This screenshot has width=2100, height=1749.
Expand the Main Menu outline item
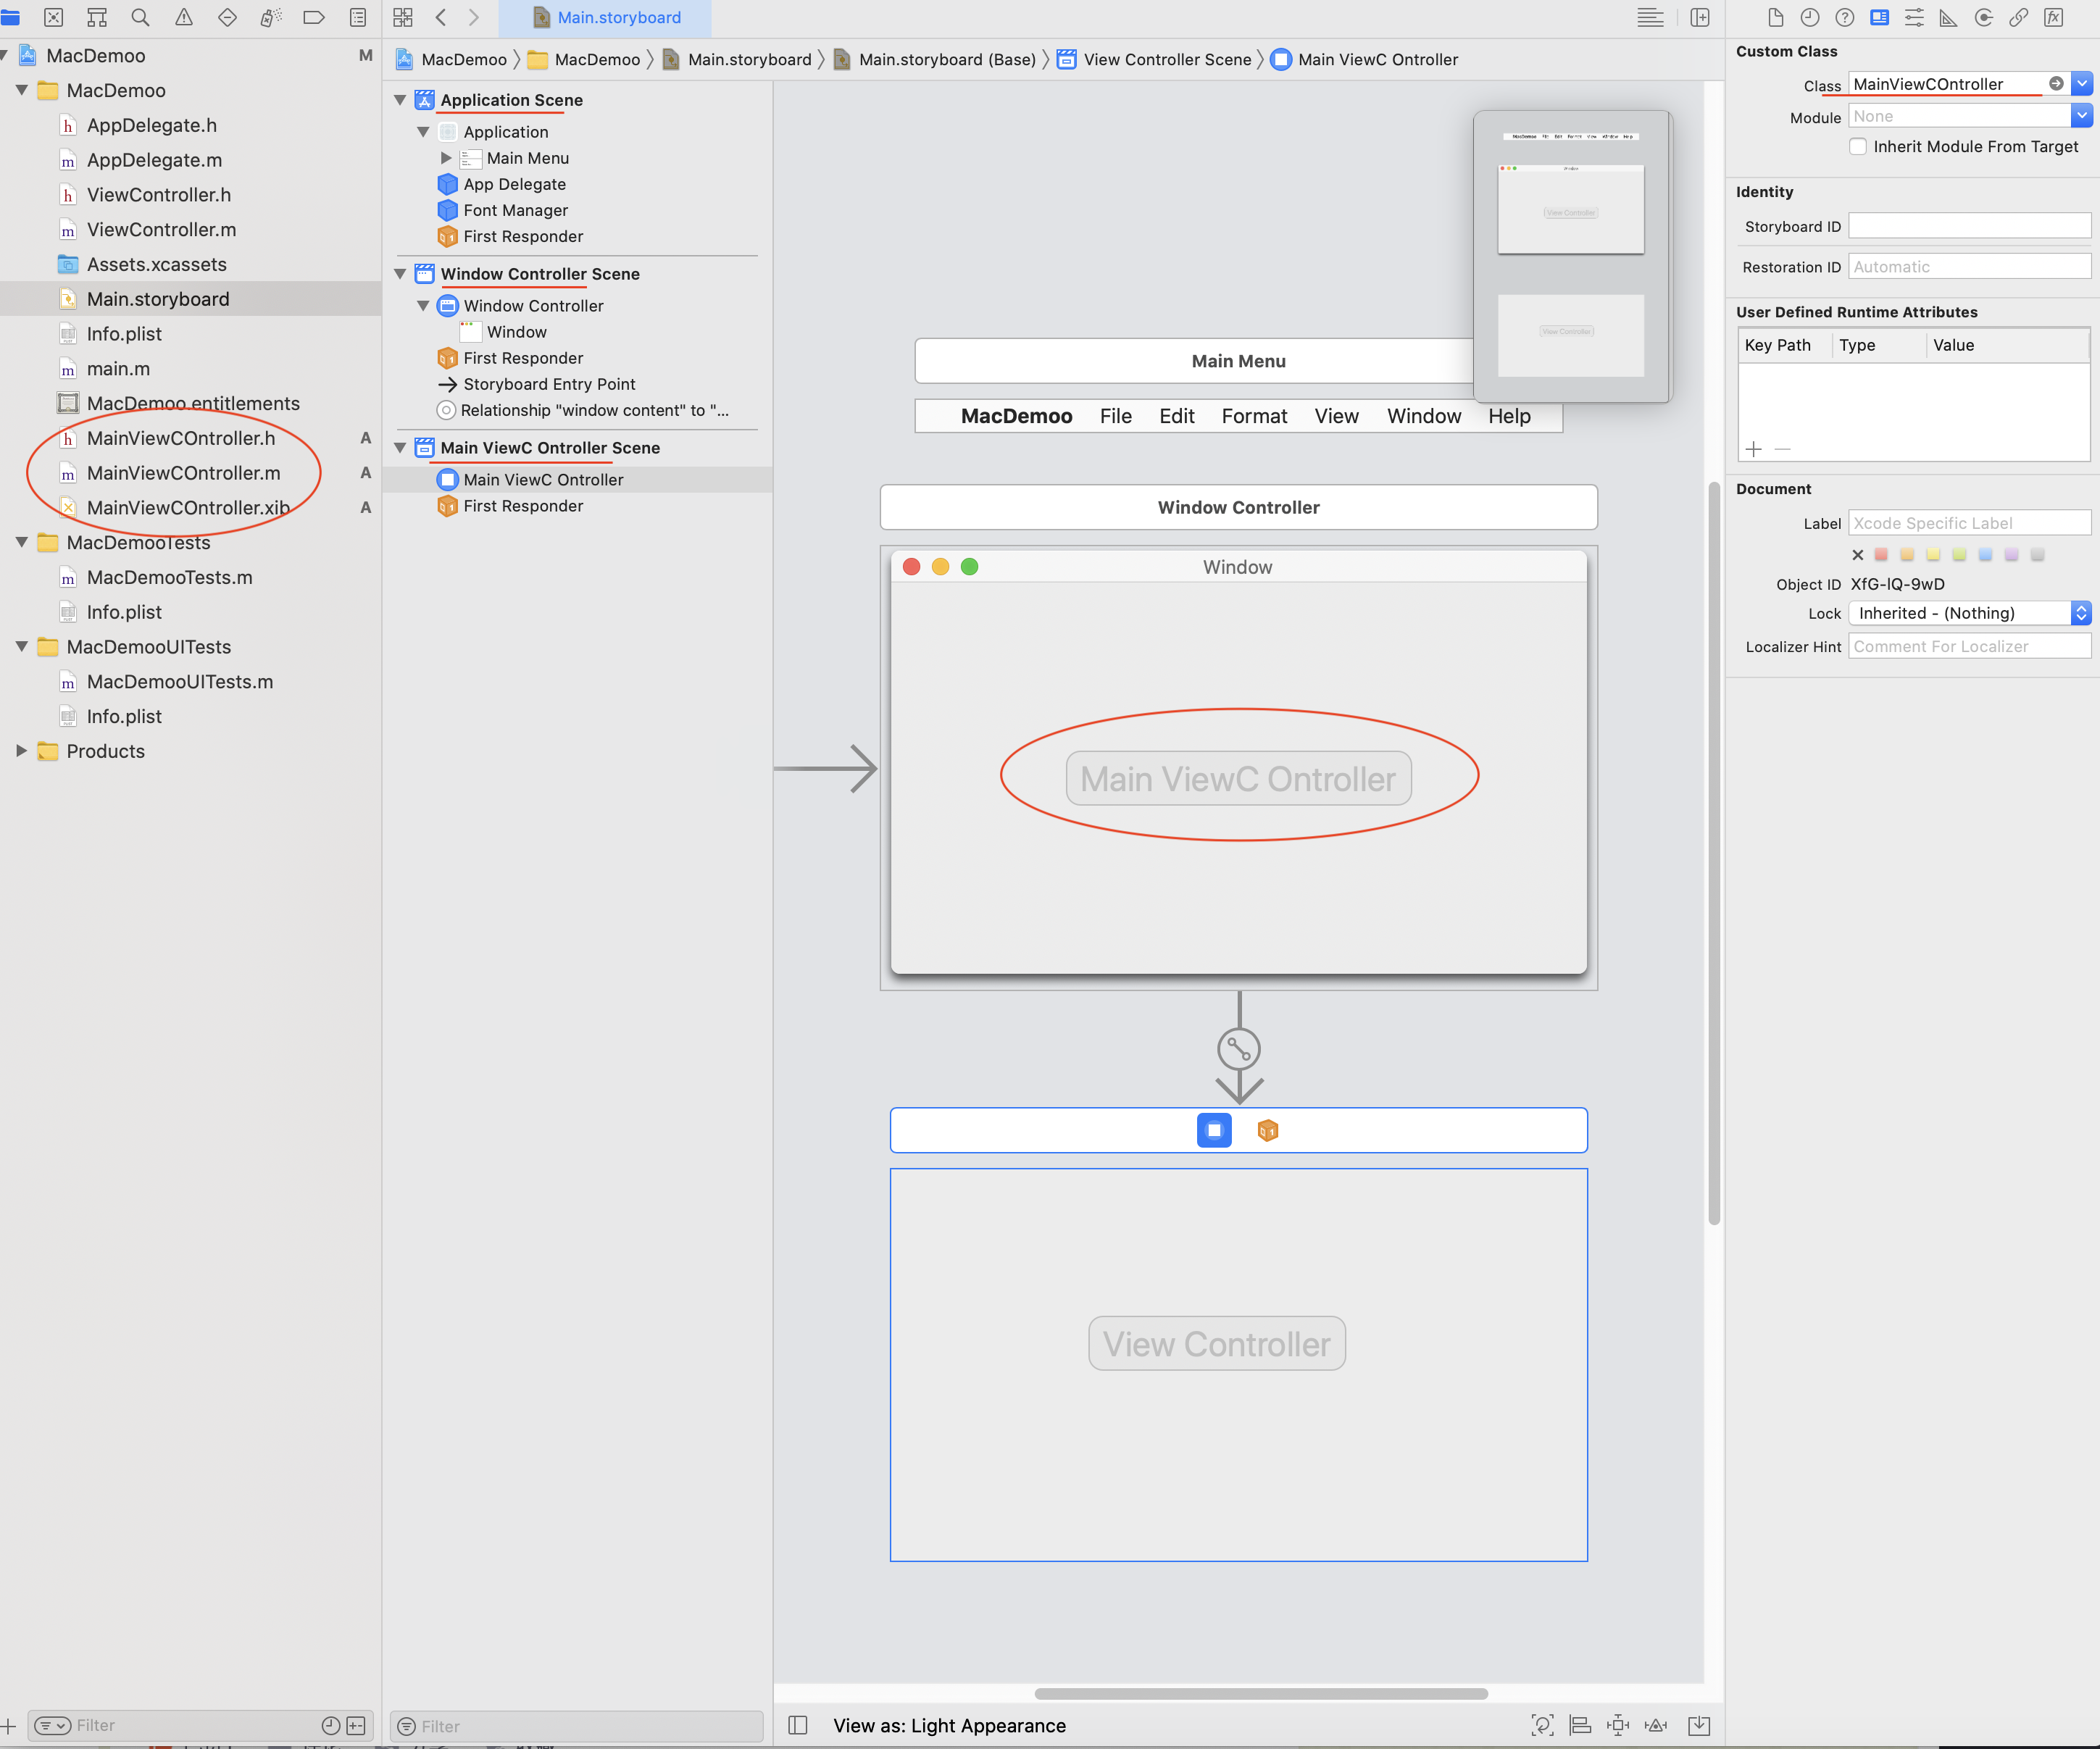pyautogui.click(x=446, y=158)
